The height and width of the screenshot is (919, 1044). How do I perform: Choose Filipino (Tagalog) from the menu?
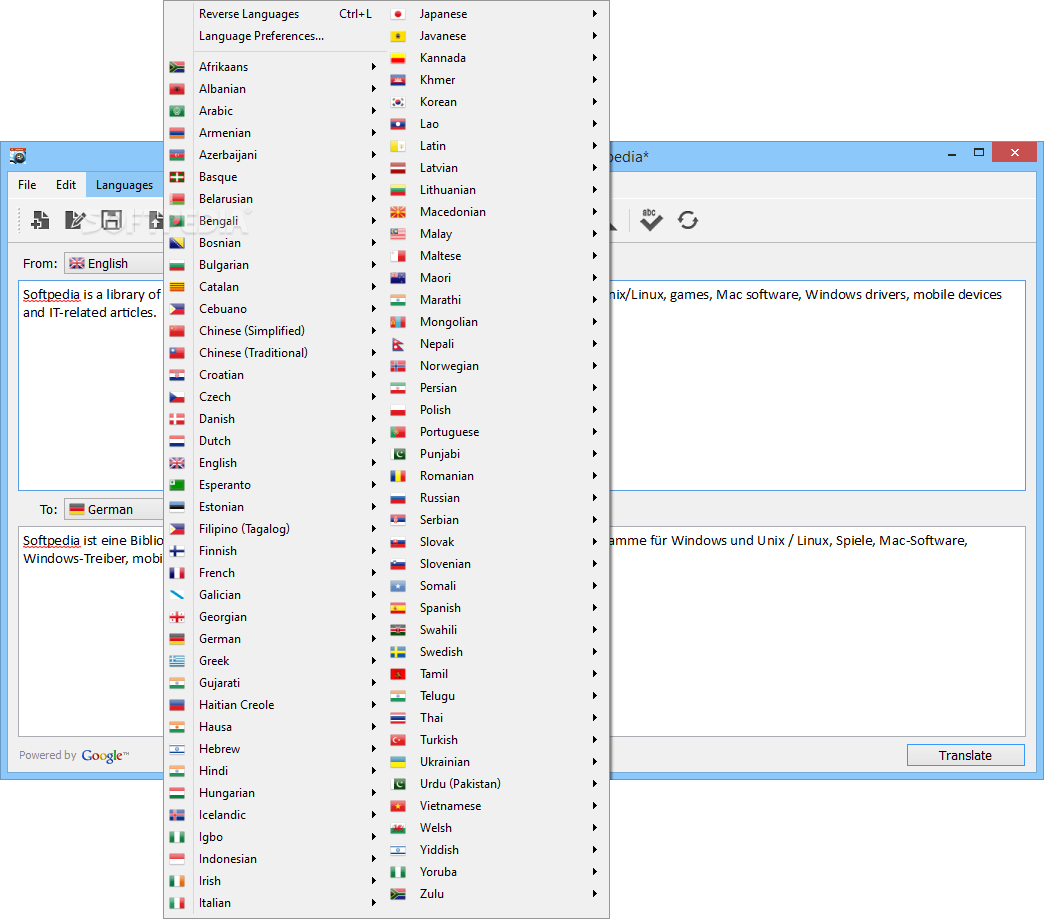point(275,529)
